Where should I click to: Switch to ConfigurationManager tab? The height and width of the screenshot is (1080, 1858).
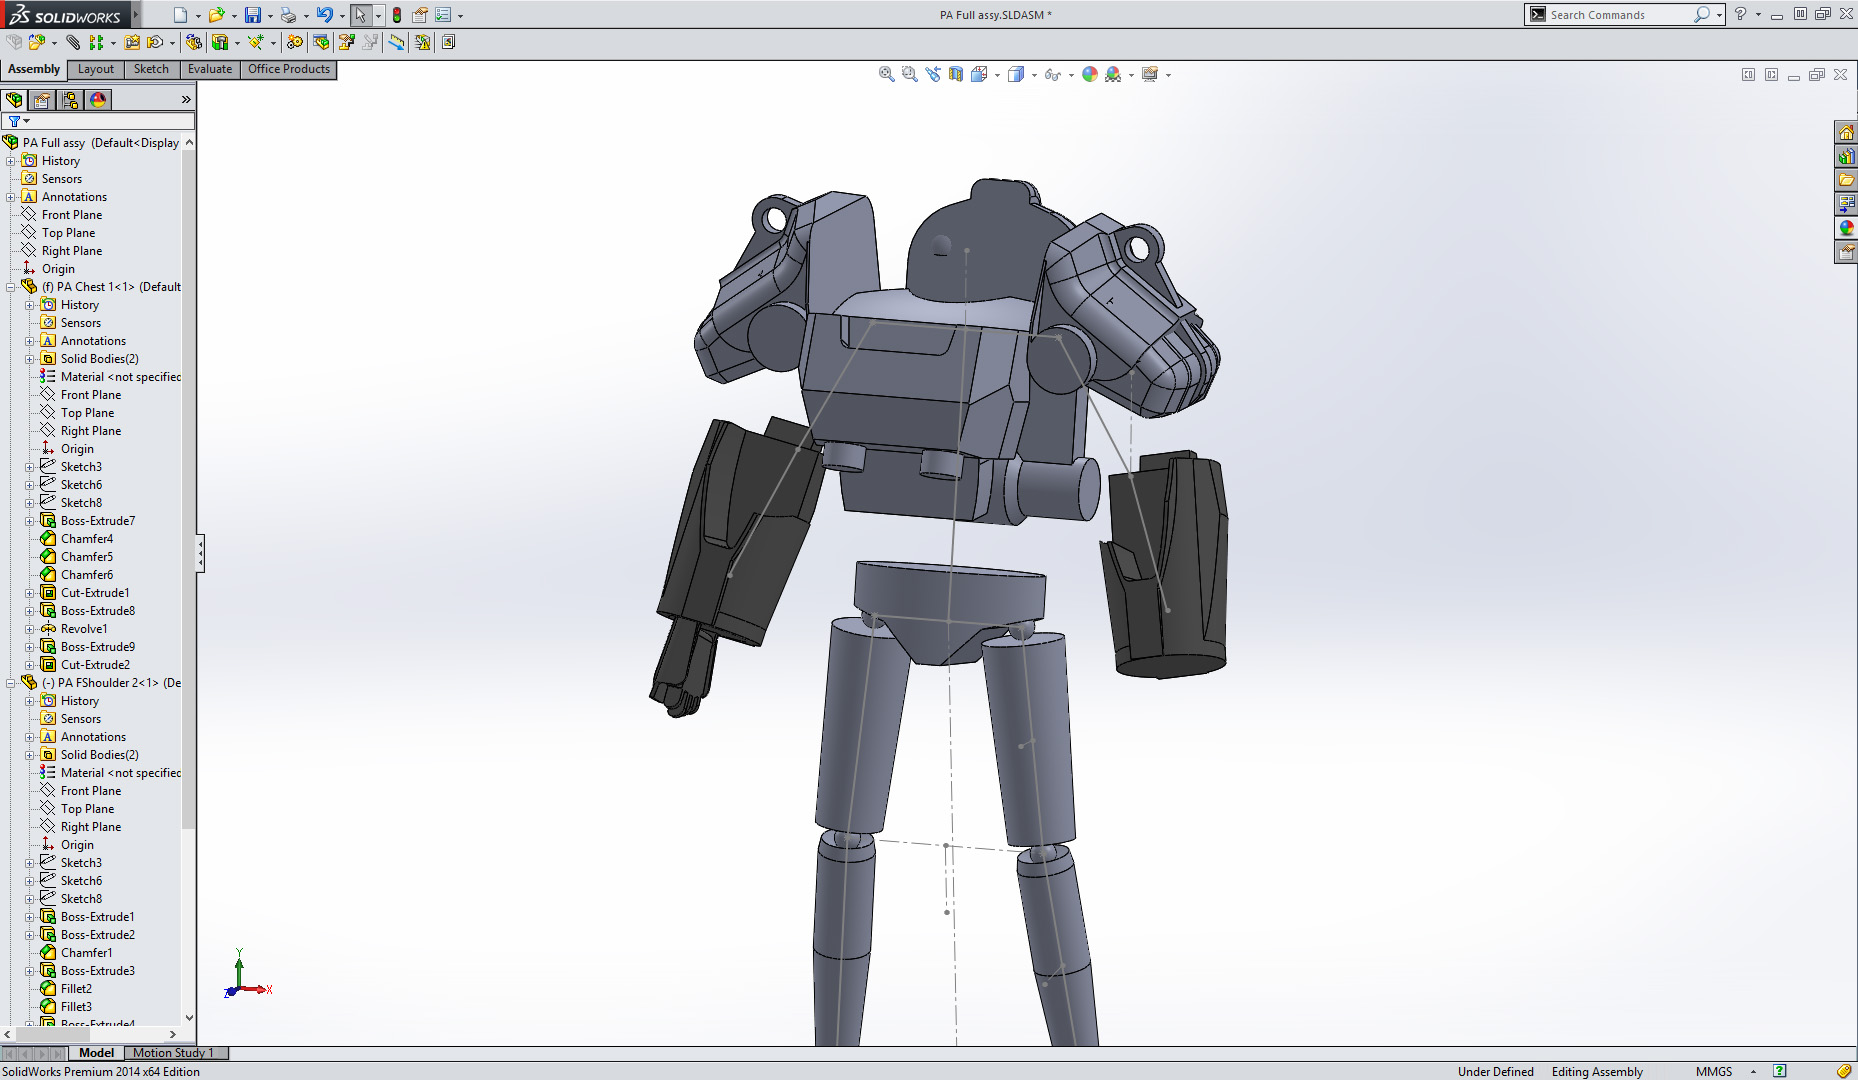70,100
